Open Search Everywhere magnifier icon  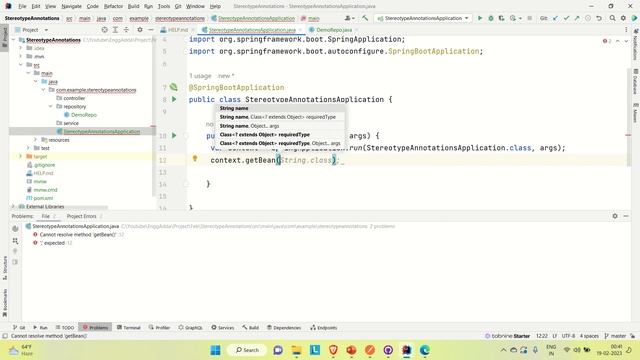[x=612, y=18]
